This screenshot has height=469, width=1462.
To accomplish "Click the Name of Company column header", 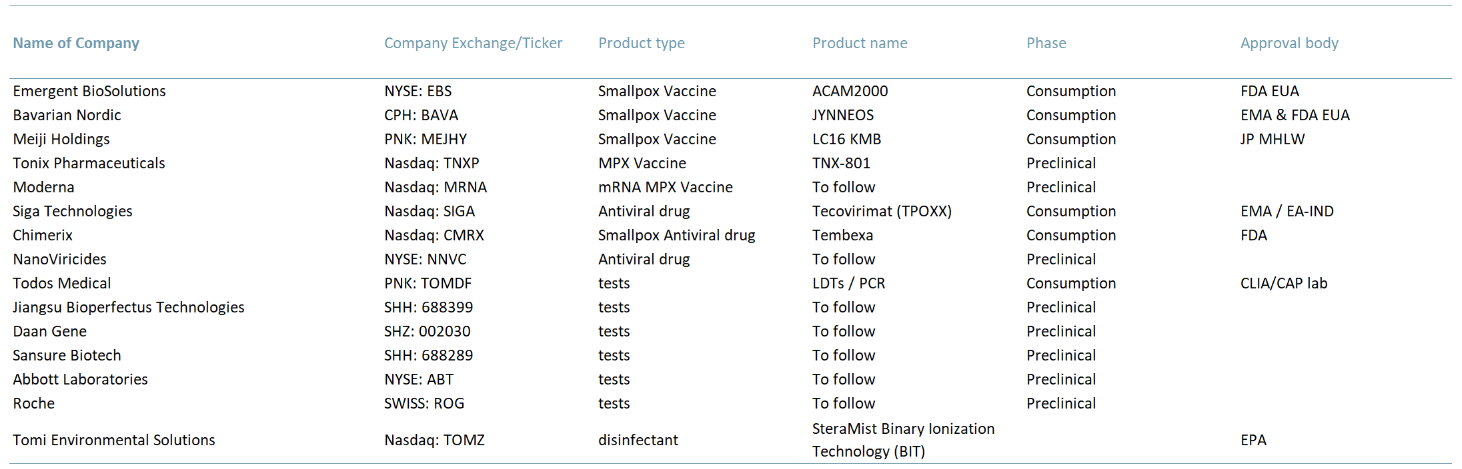I will pyautogui.click(x=76, y=43).
